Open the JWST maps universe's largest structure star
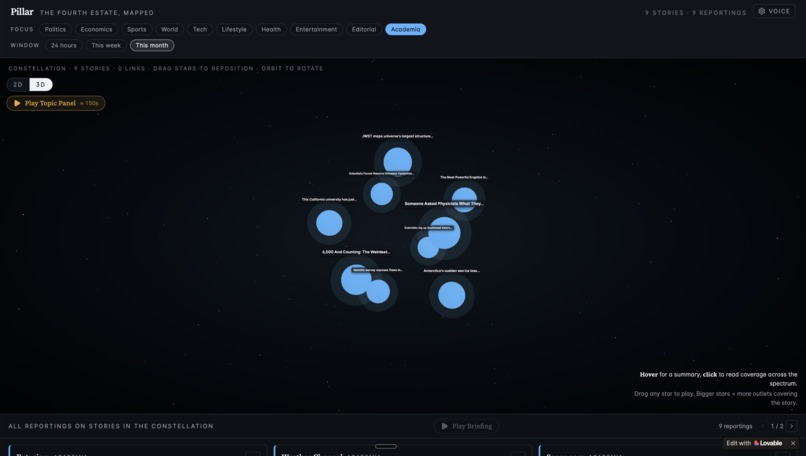Viewport: 806px width, 456px height. pos(397,162)
